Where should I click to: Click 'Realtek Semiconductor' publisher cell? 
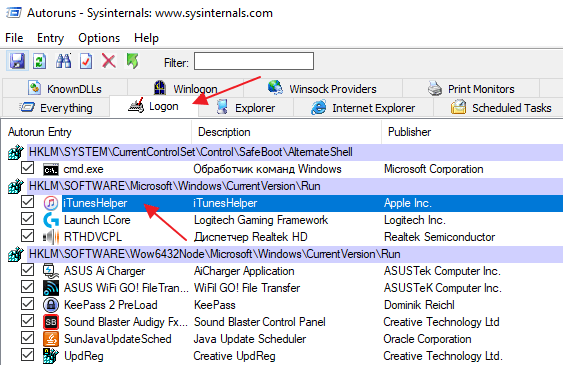[439, 237]
